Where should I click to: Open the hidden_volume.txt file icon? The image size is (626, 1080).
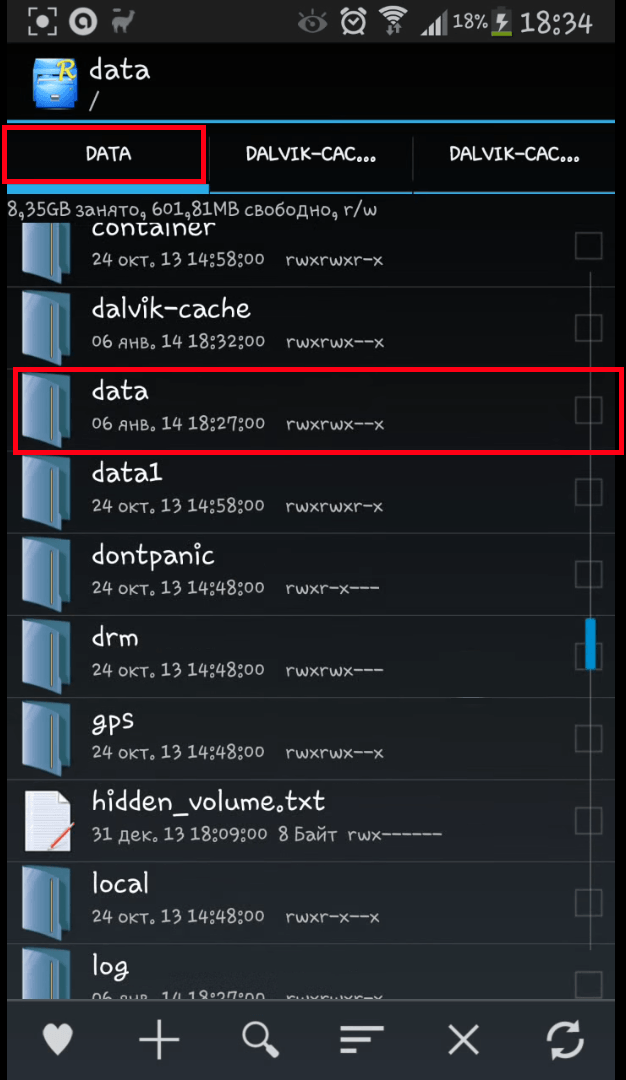48,820
